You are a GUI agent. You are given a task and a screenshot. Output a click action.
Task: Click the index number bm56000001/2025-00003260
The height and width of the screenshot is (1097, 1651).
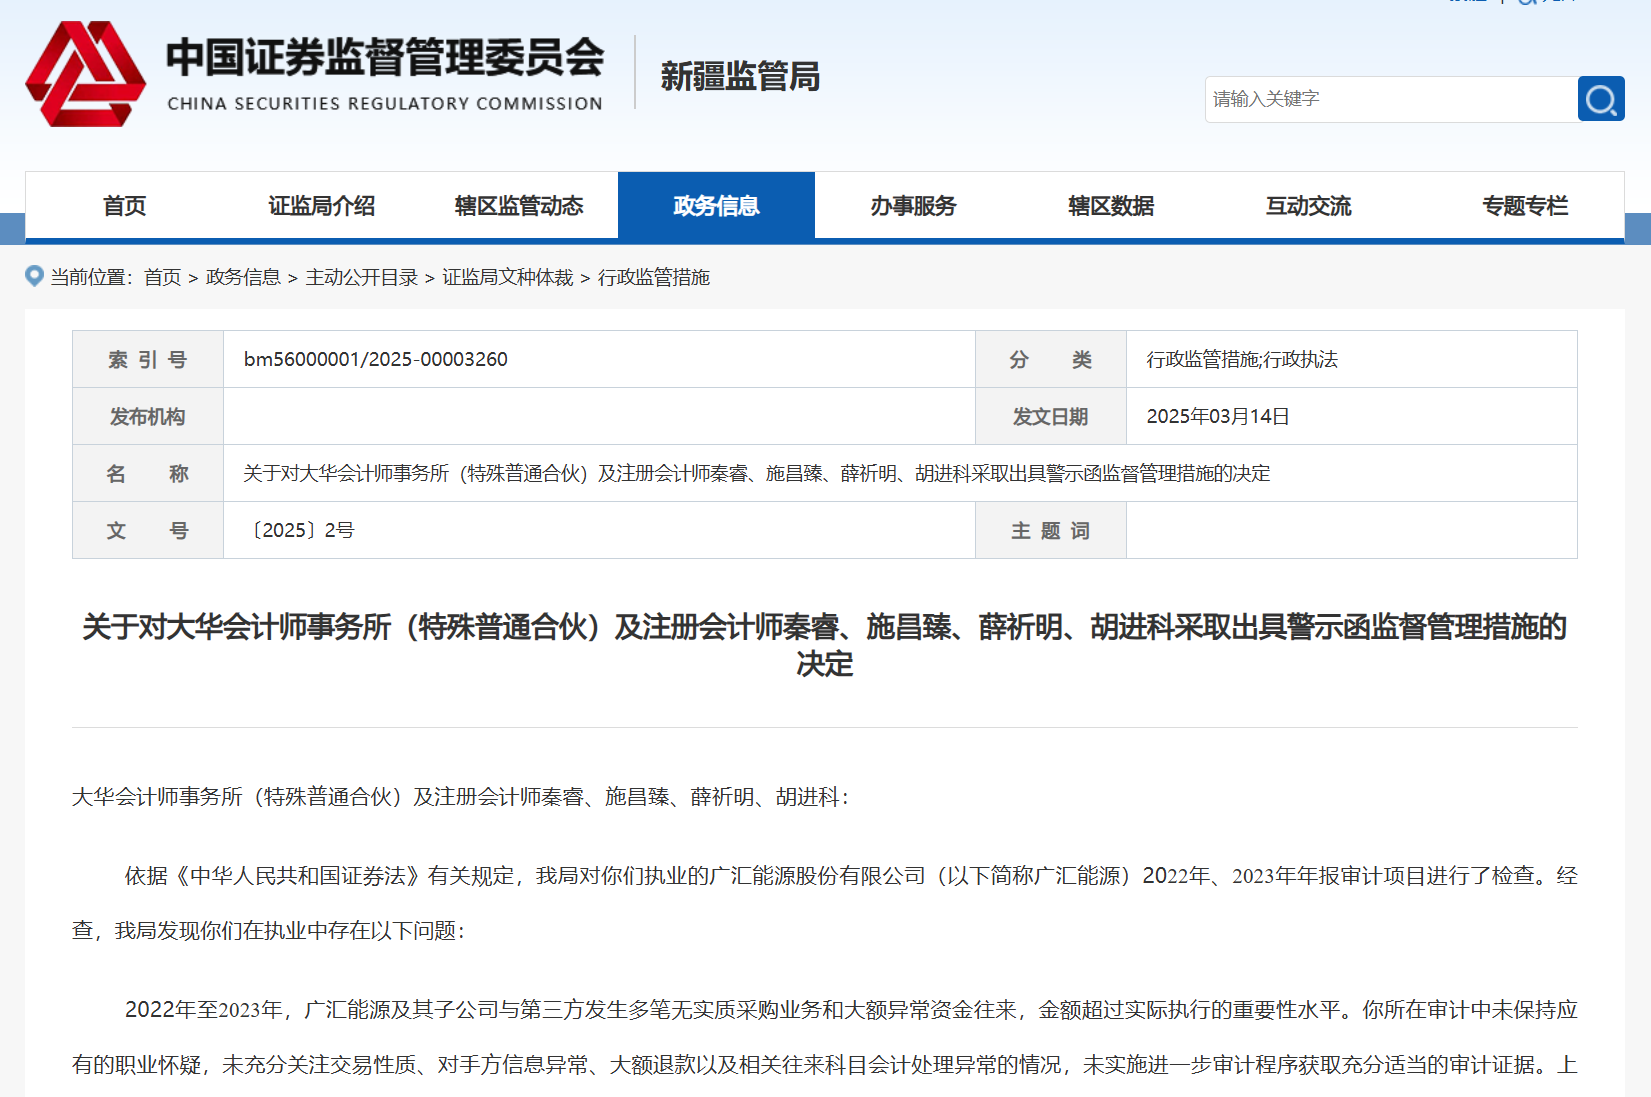[375, 359]
